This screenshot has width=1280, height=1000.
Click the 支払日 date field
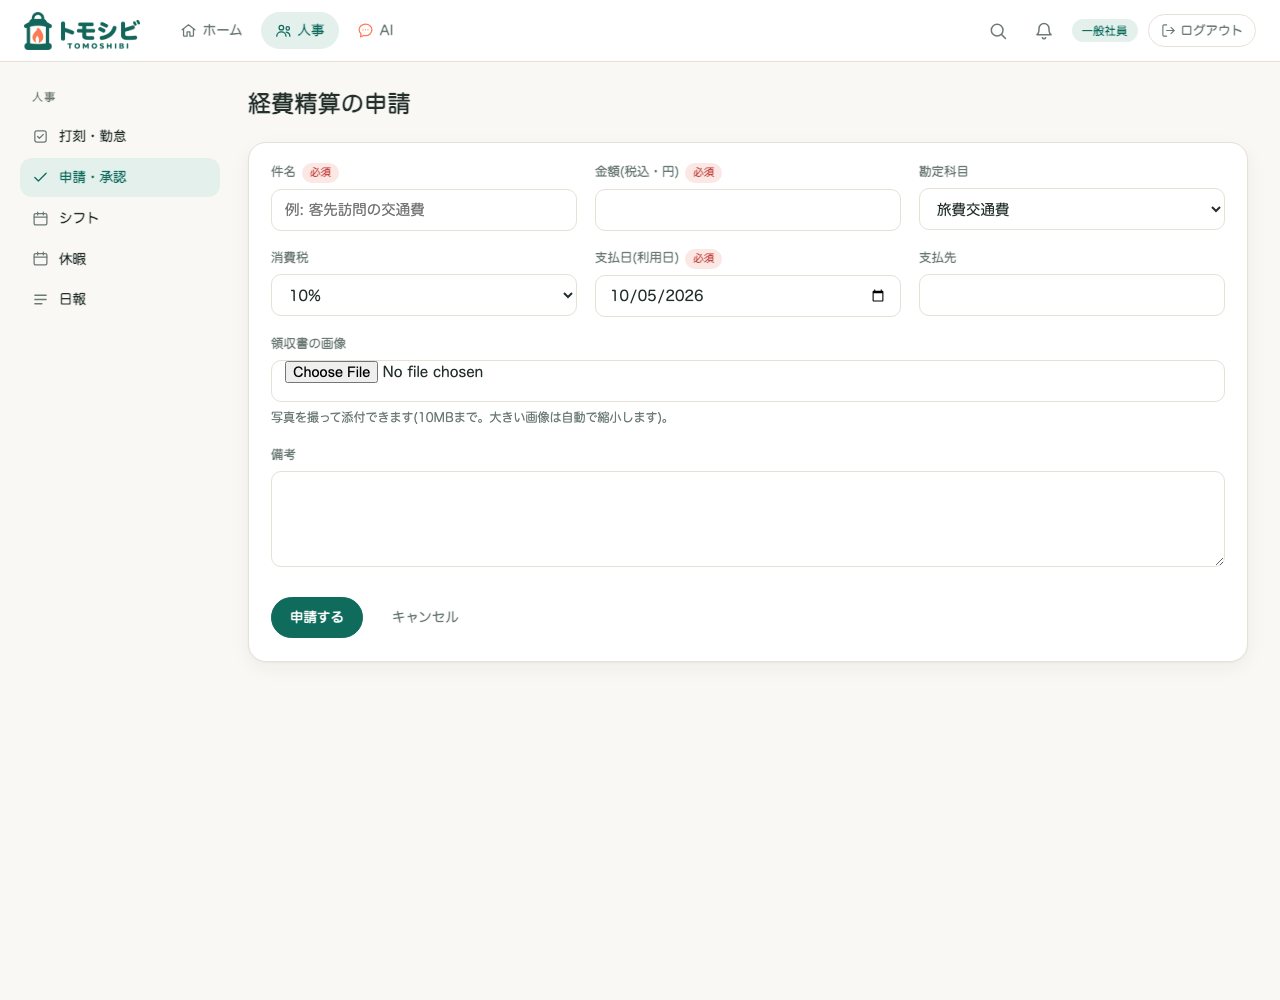point(748,296)
